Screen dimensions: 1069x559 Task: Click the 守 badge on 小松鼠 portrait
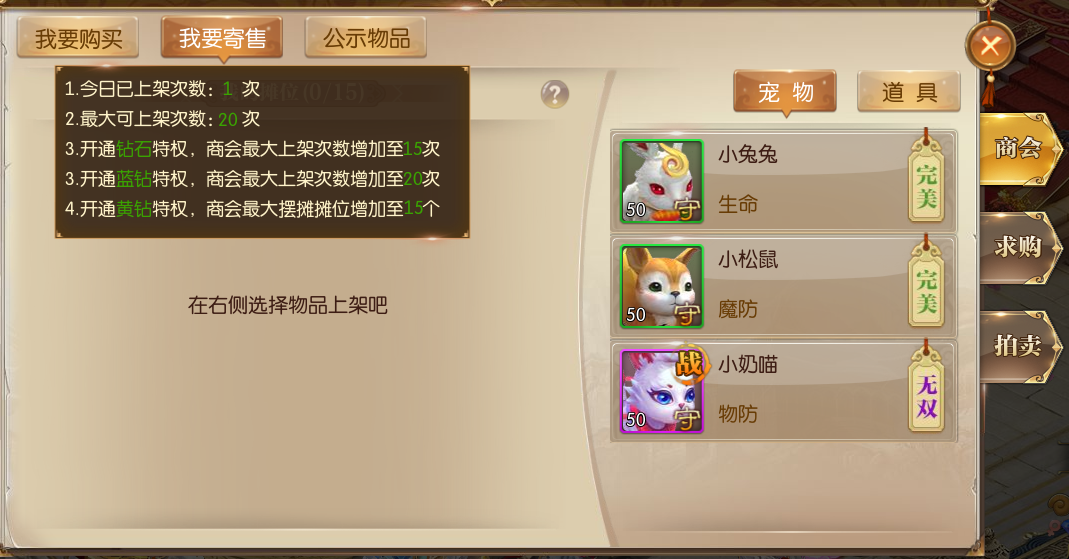[x=687, y=315]
